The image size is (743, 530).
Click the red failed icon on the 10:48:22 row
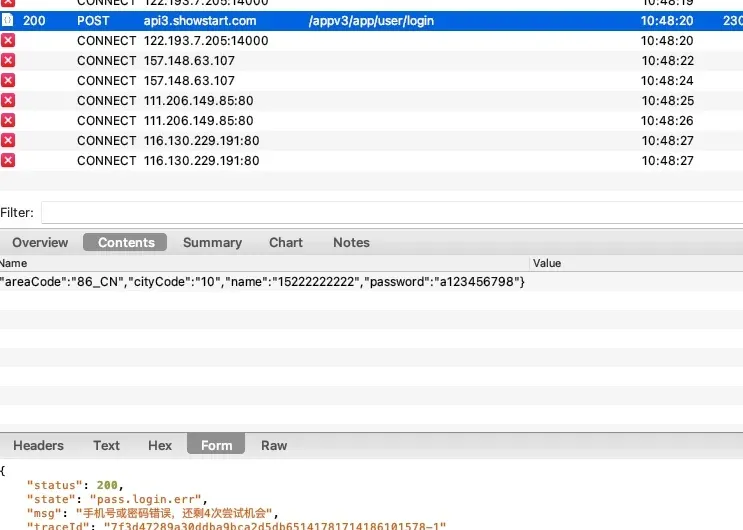[8, 60]
